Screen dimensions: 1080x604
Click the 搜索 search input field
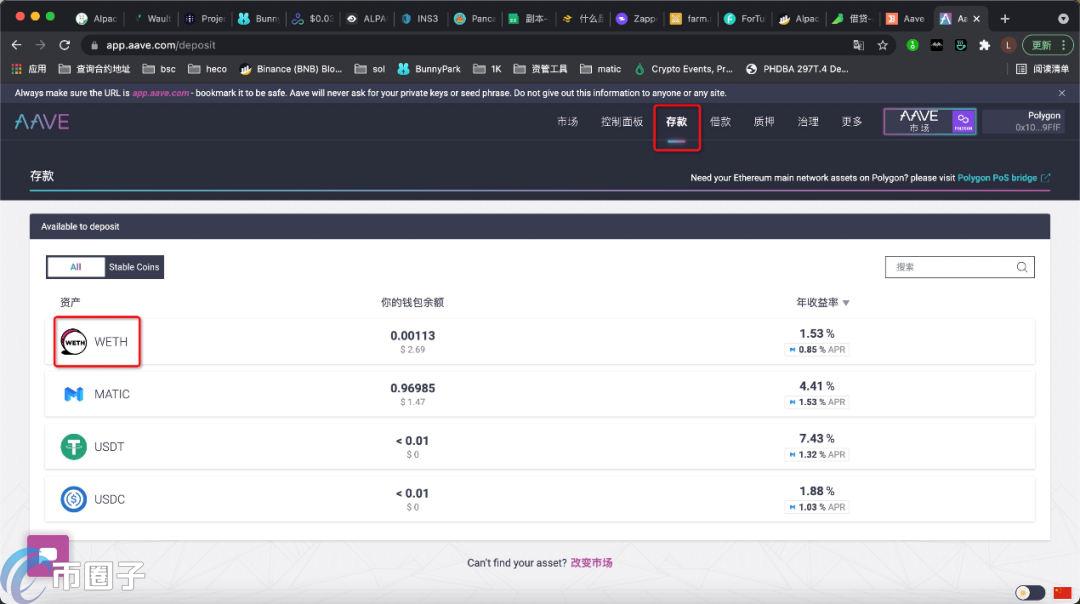tap(959, 267)
